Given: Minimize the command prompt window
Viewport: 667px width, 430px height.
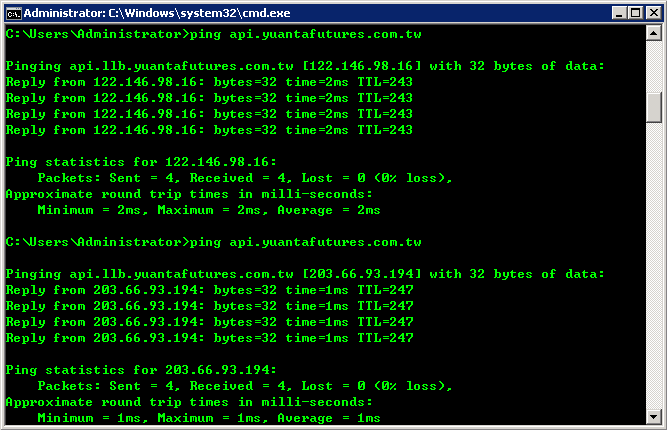Looking at the screenshot, I should (619, 13).
